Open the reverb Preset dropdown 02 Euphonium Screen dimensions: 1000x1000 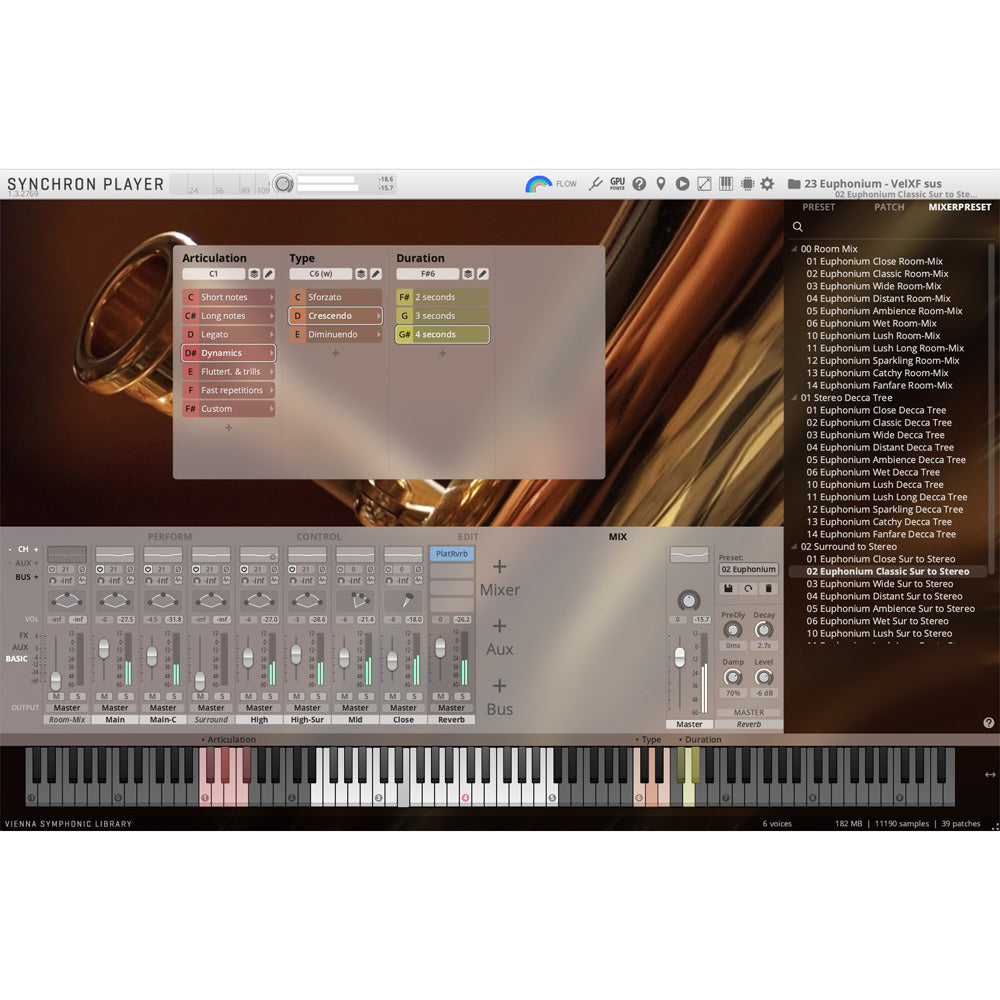749,570
